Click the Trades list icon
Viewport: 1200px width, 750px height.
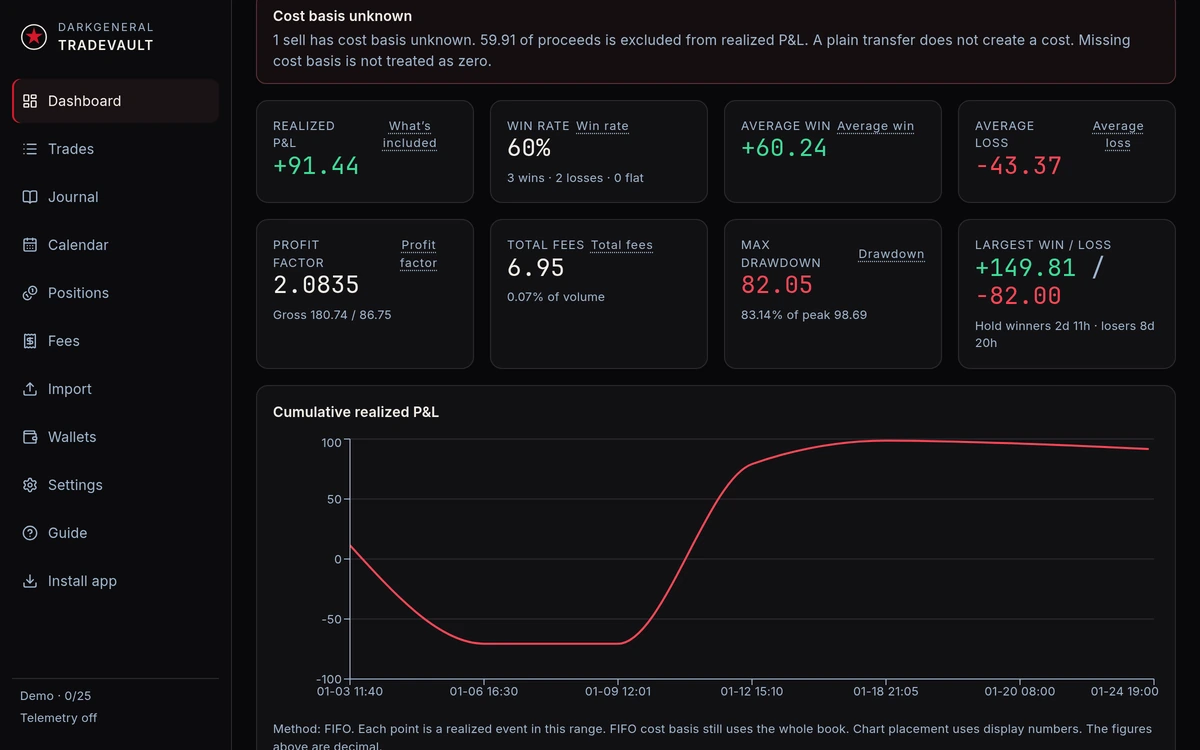point(30,149)
